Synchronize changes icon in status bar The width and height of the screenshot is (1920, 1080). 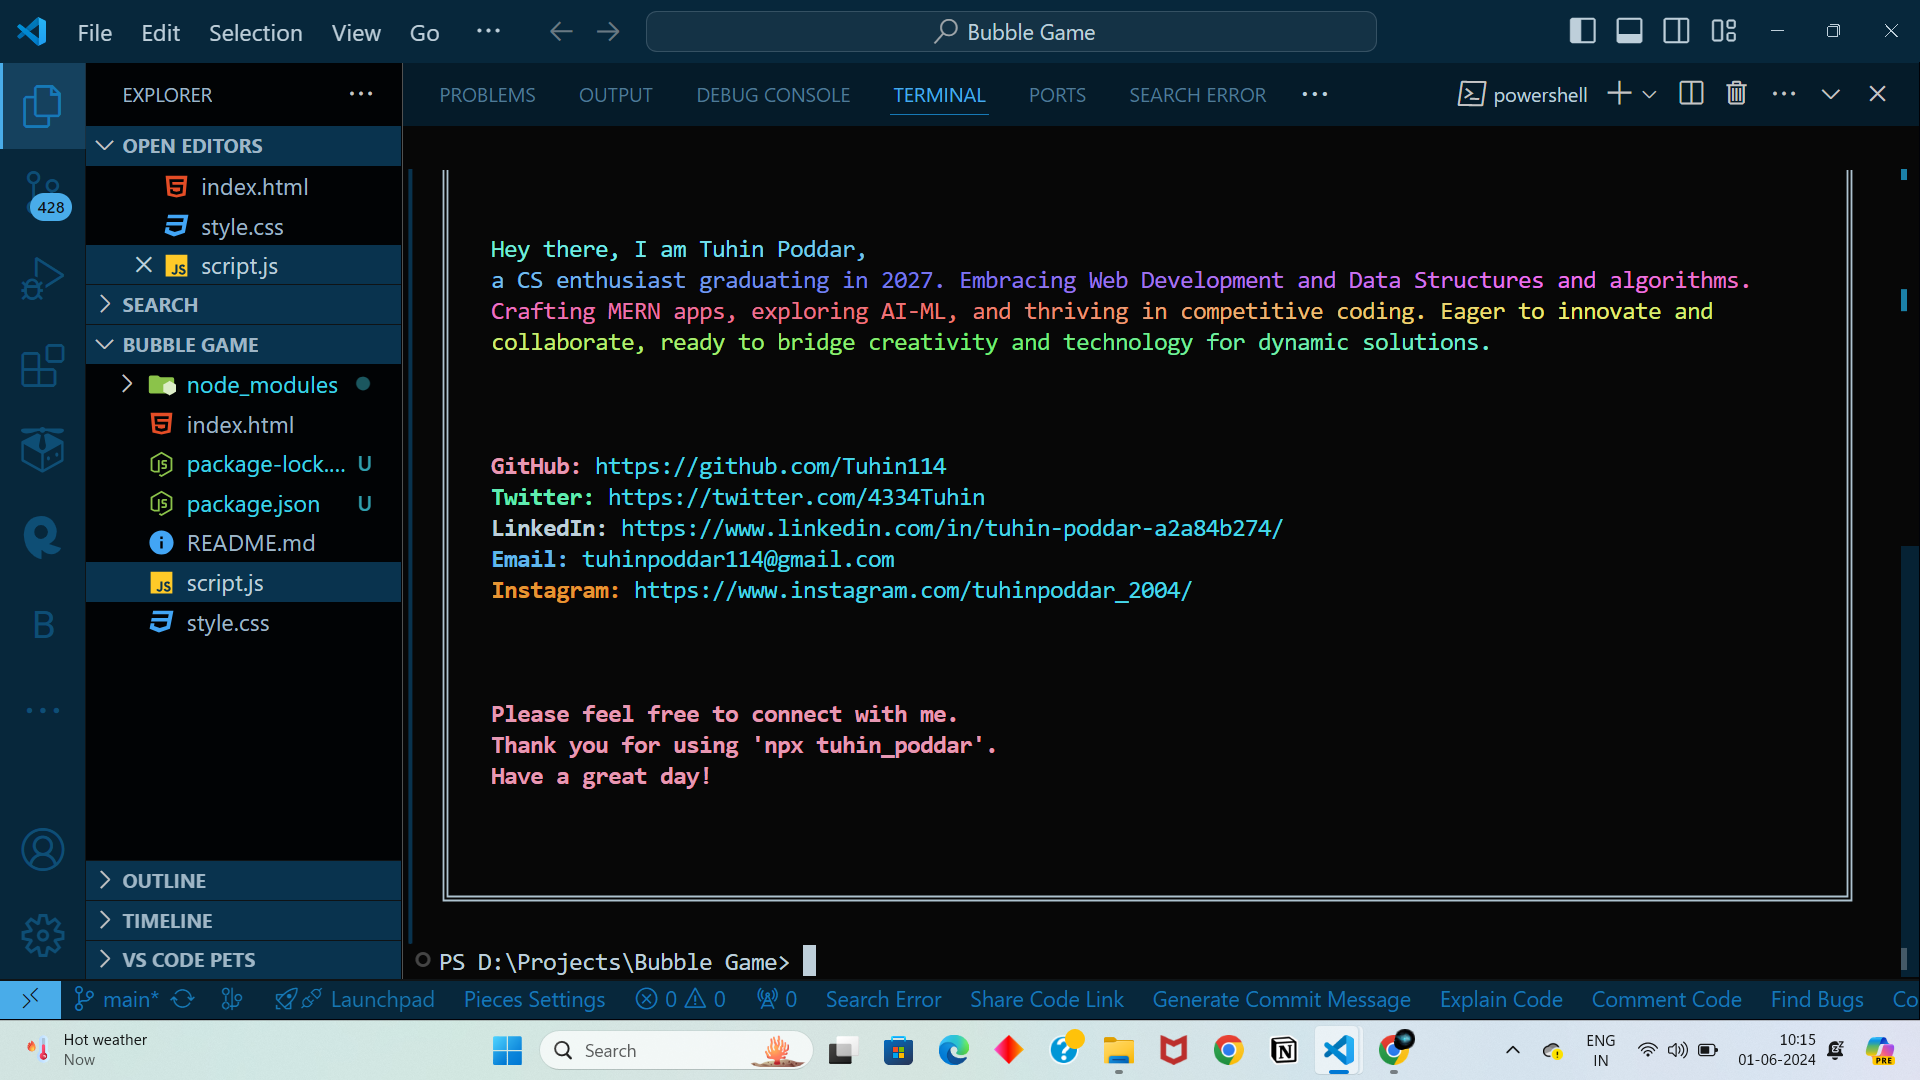point(183,999)
